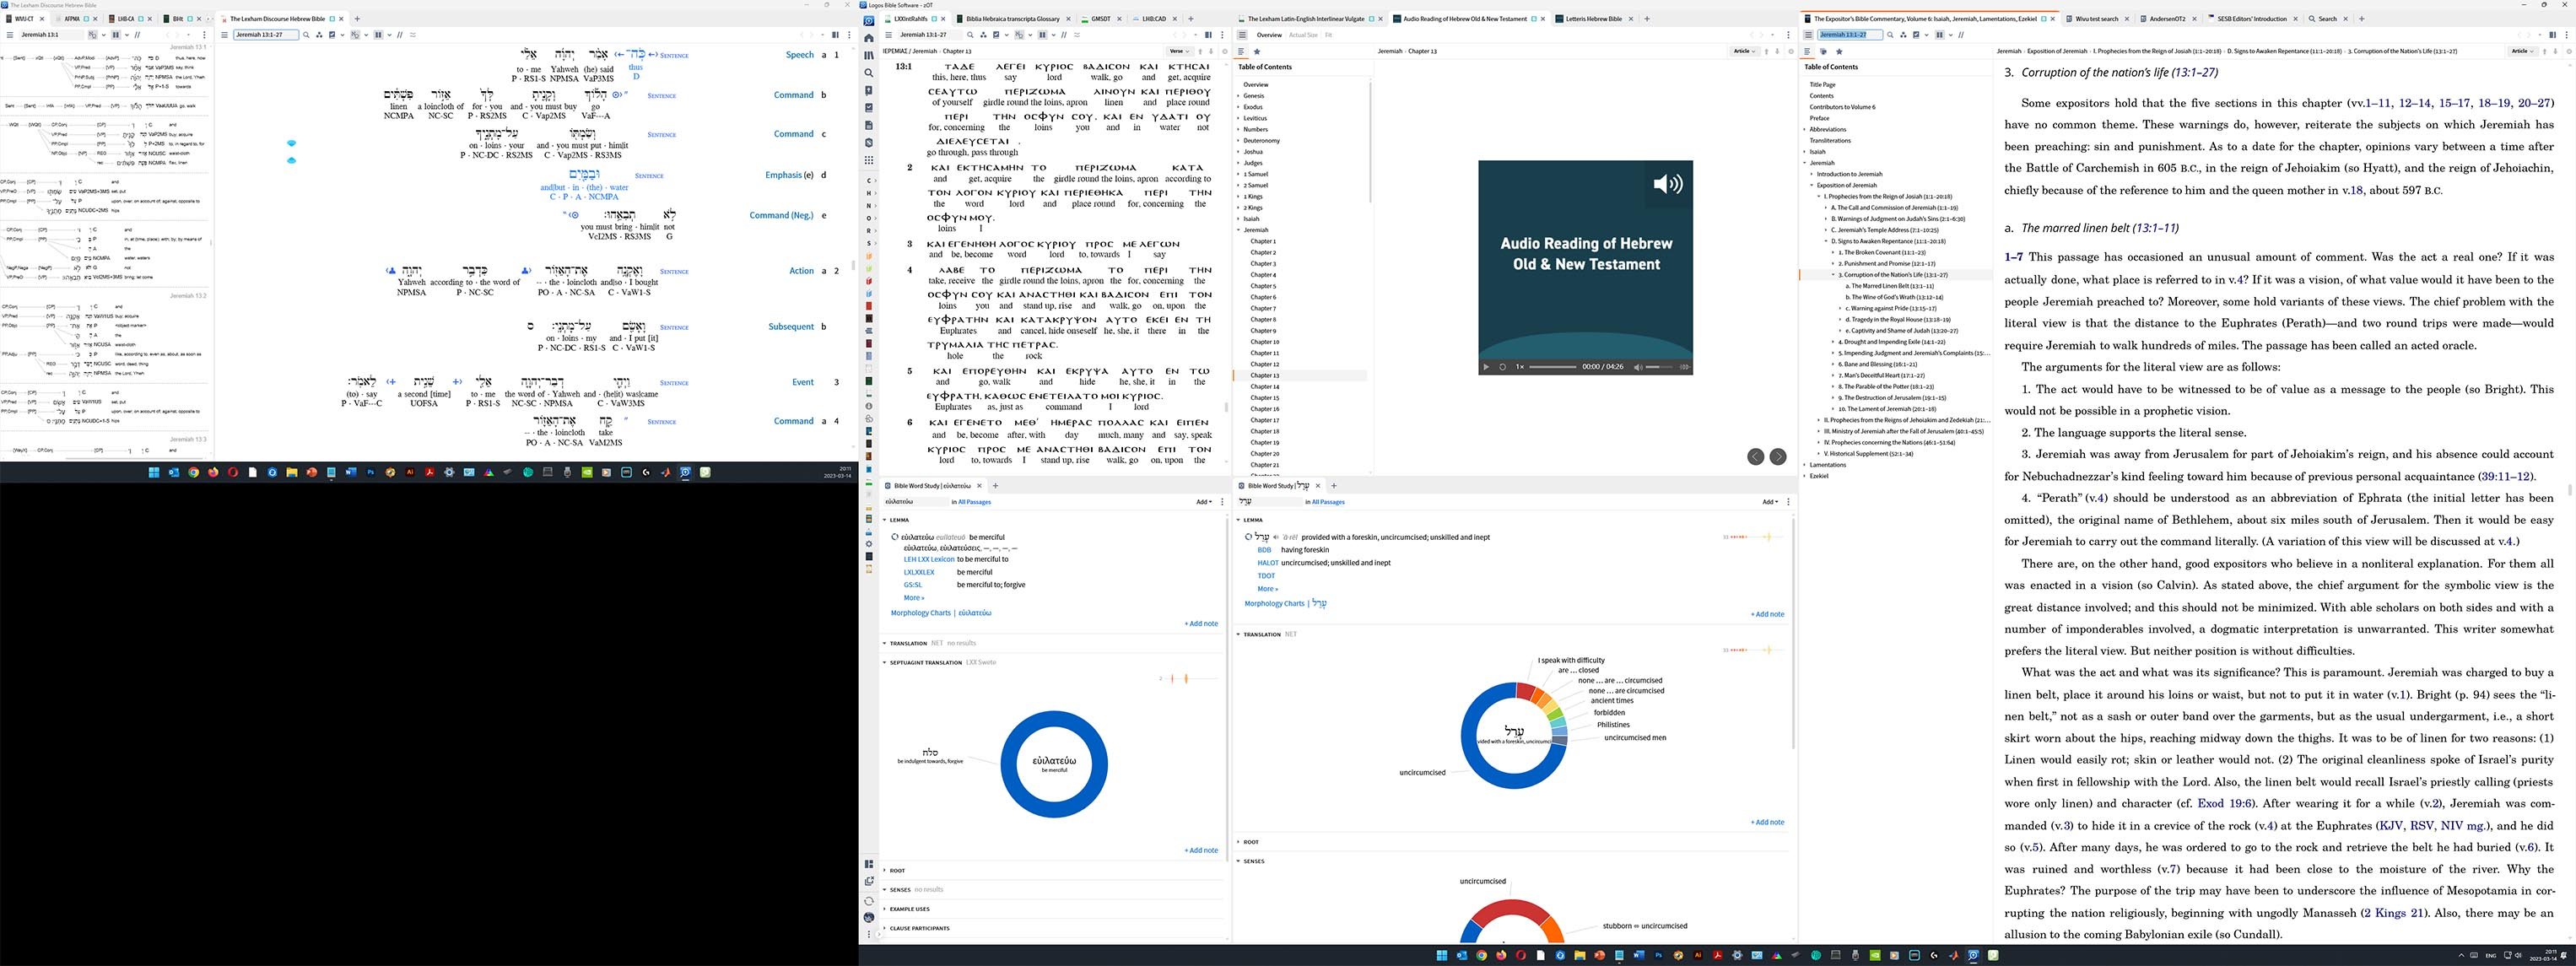The width and height of the screenshot is (2576, 966).
Task: Toggle contents panel in LXXIntRahlfs toolbar
Action: point(888,35)
